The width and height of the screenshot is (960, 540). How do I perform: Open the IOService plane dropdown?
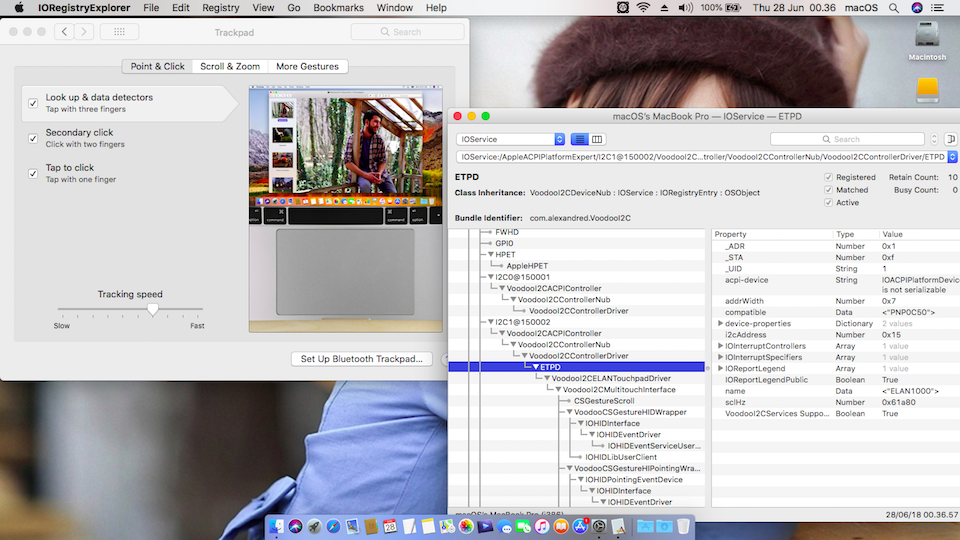[x=510, y=139]
